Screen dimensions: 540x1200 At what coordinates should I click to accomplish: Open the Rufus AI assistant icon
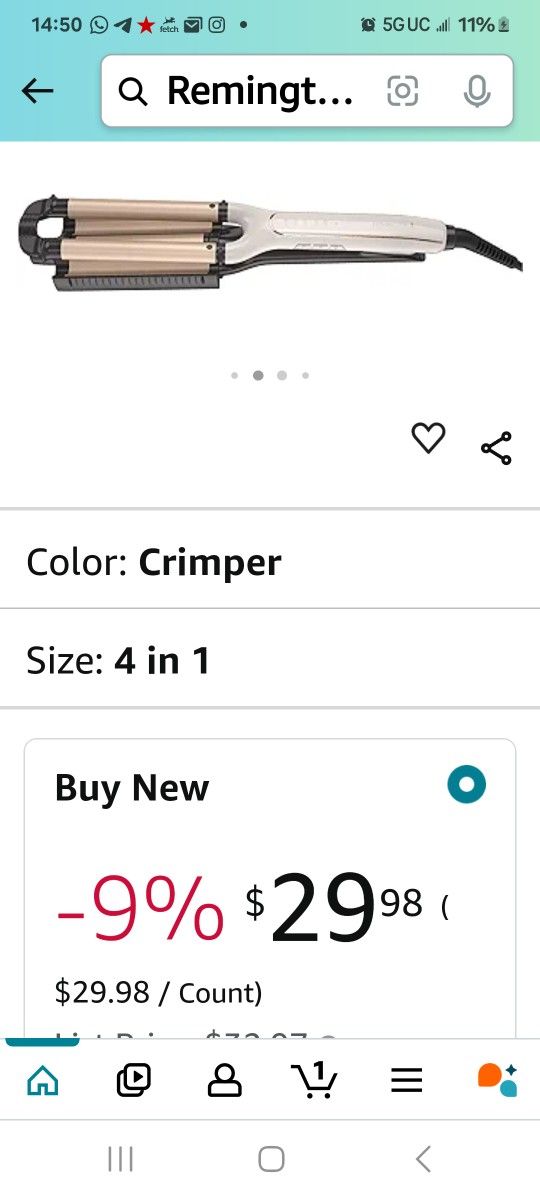[497, 1080]
